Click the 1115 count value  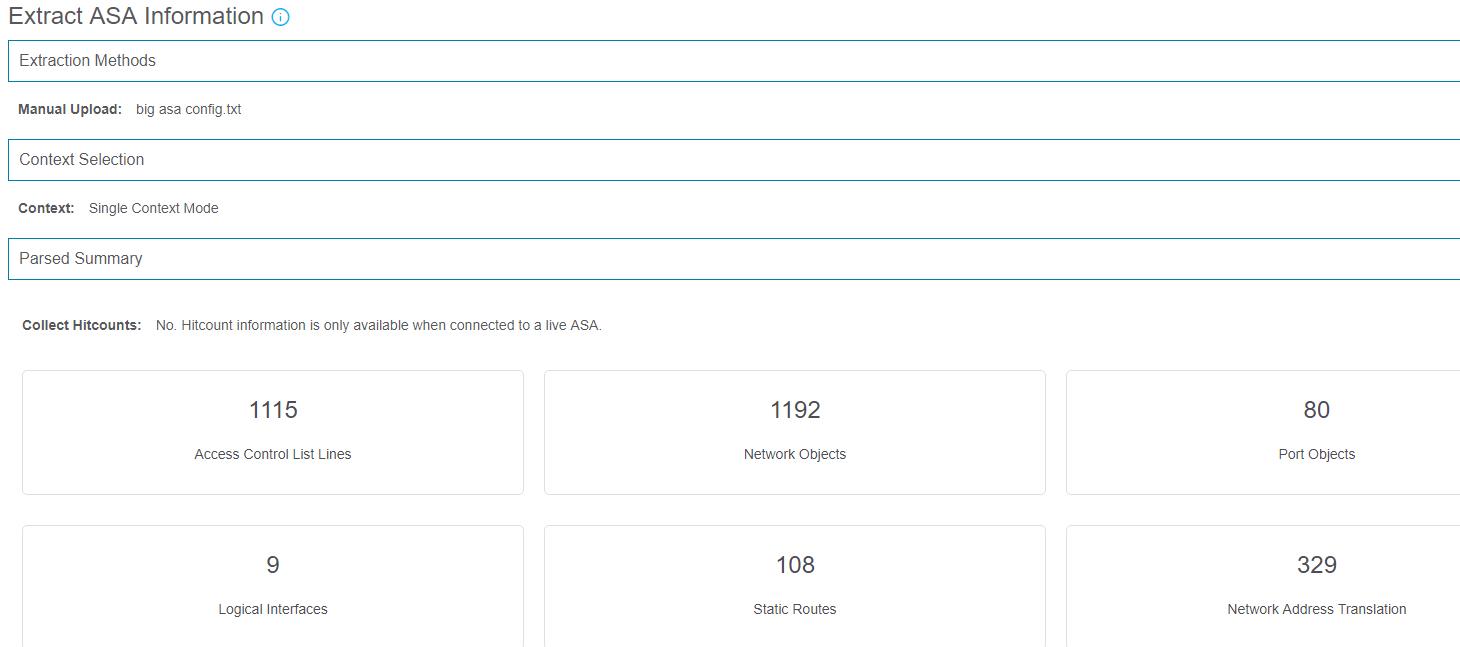coord(273,410)
